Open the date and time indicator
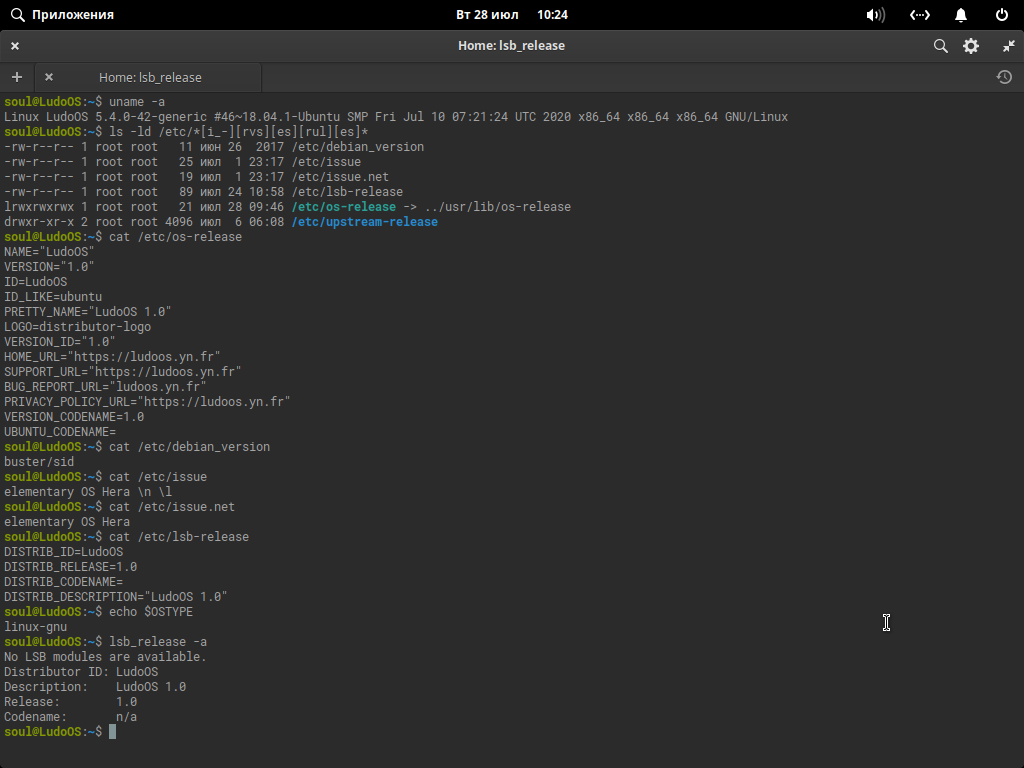1024x768 pixels. [x=512, y=14]
